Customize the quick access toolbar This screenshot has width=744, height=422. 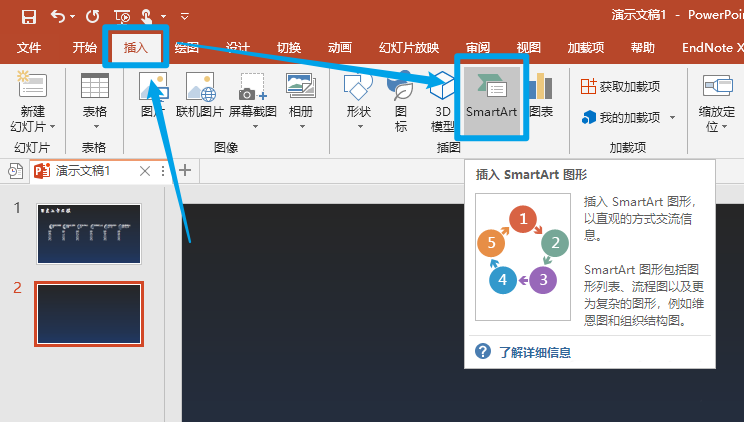click(185, 17)
